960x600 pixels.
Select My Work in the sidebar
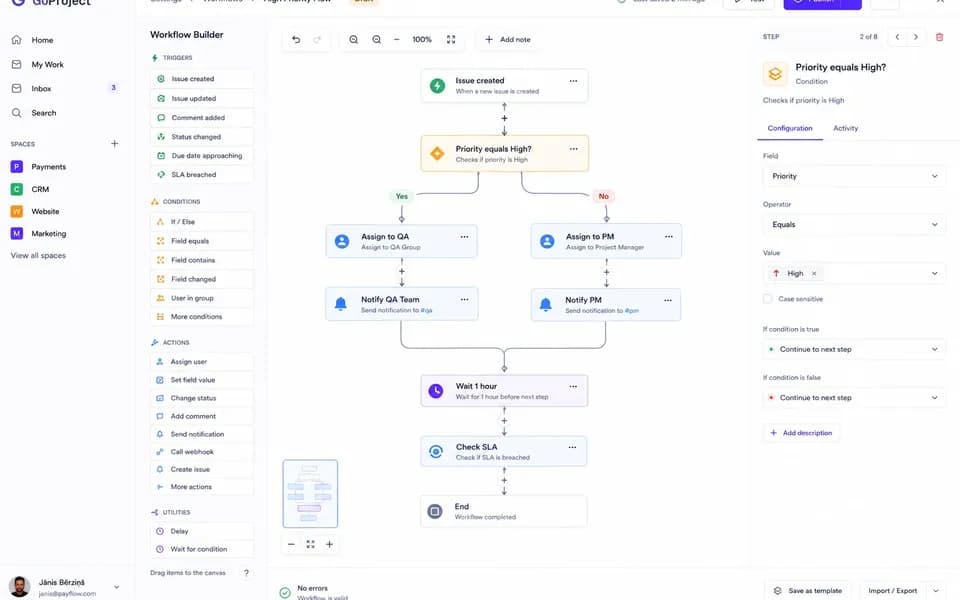47,64
